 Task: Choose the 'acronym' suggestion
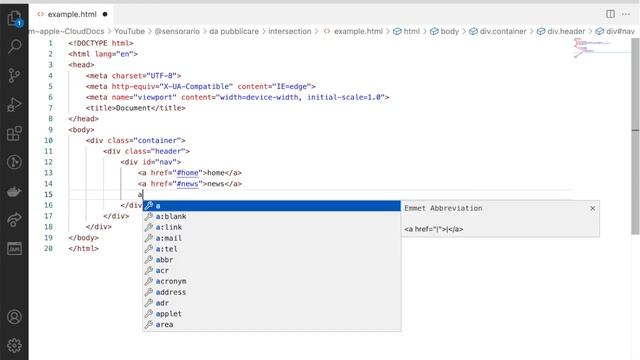pos(272,281)
